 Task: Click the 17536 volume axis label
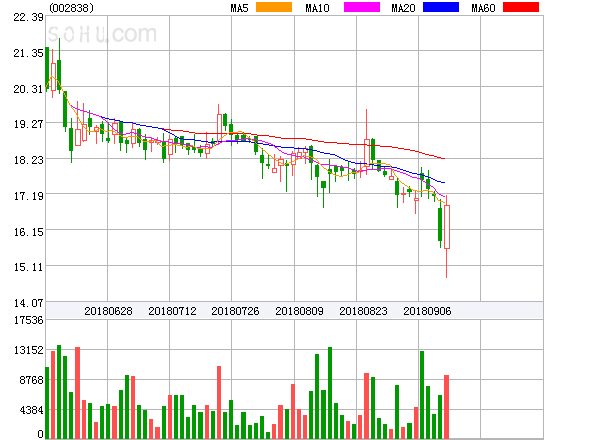click(29, 320)
